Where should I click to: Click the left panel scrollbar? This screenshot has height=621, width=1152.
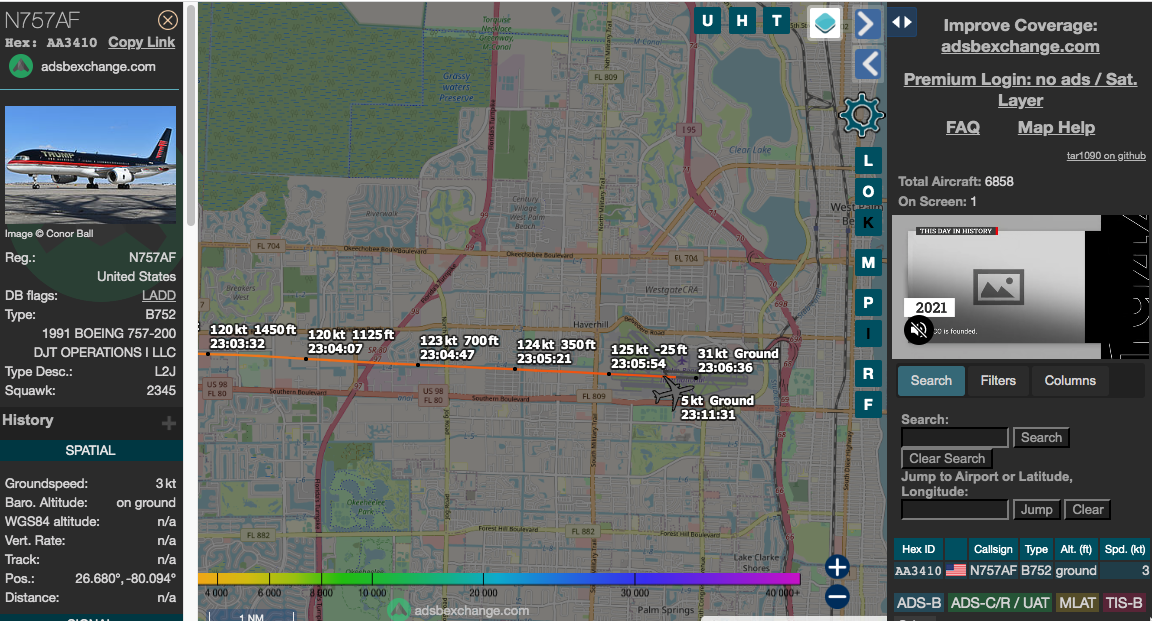[x=191, y=114]
